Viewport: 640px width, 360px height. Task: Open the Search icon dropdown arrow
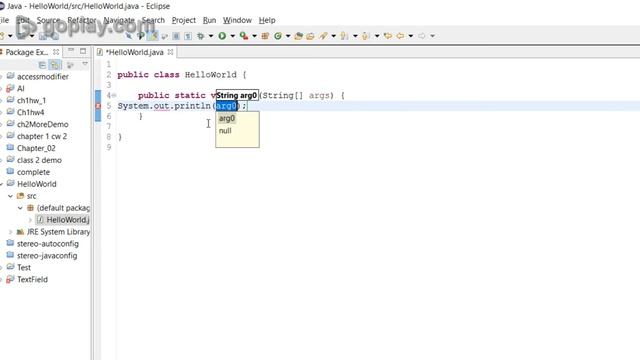point(333,36)
